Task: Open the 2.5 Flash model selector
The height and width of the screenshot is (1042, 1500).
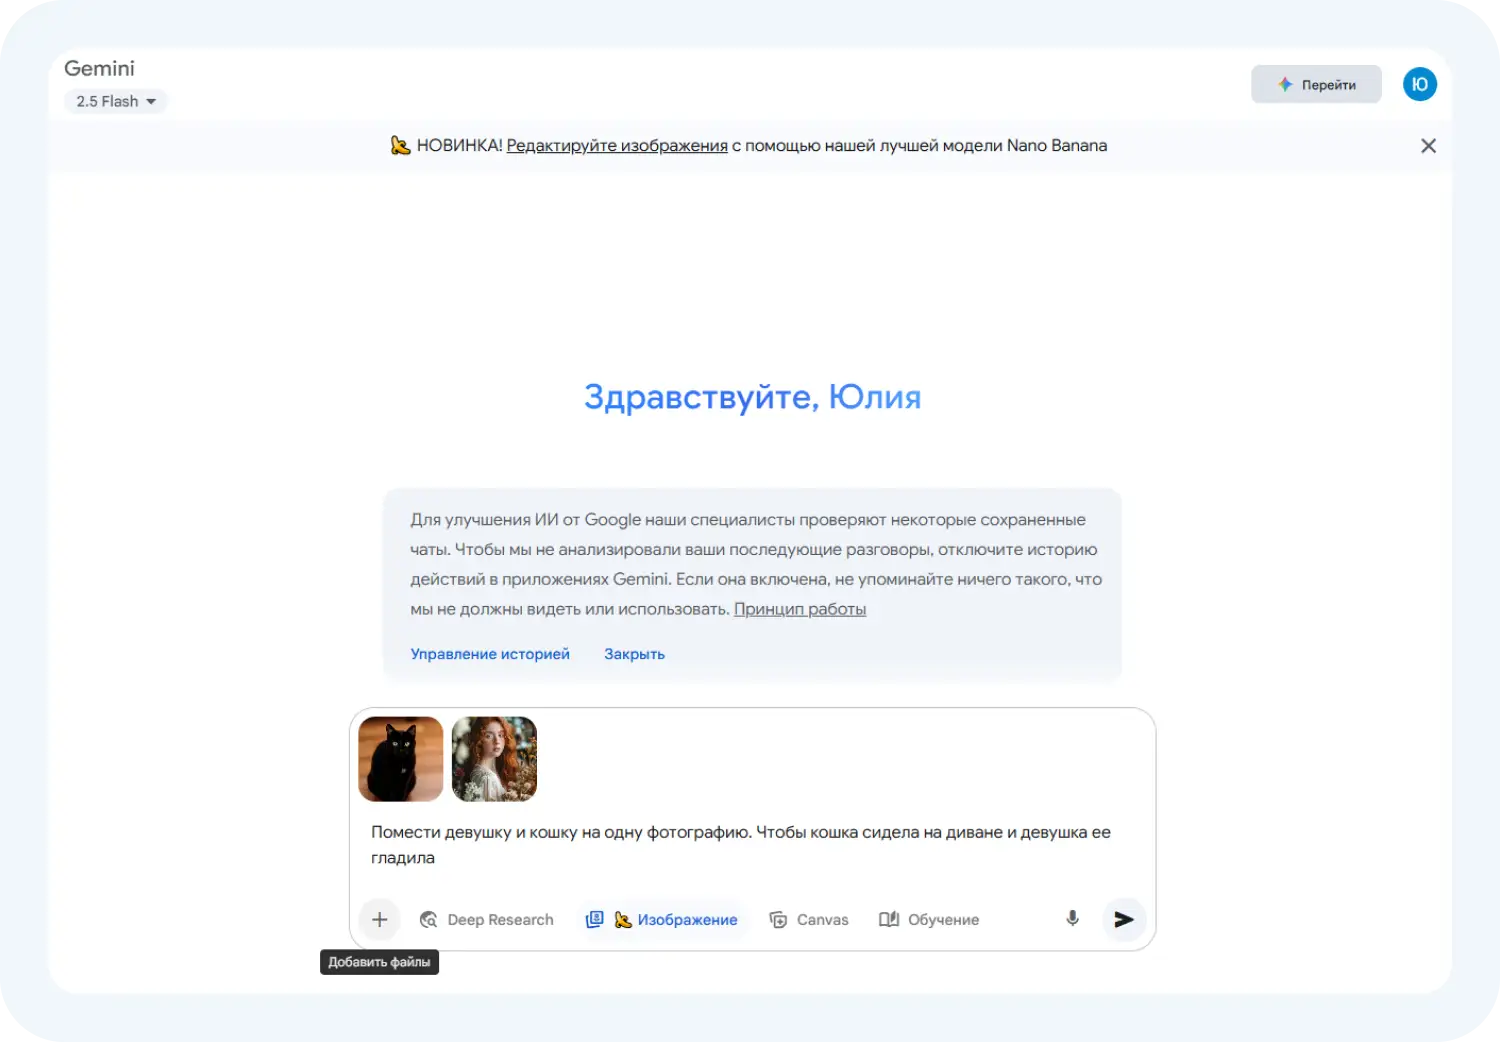Action: [108, 101]
